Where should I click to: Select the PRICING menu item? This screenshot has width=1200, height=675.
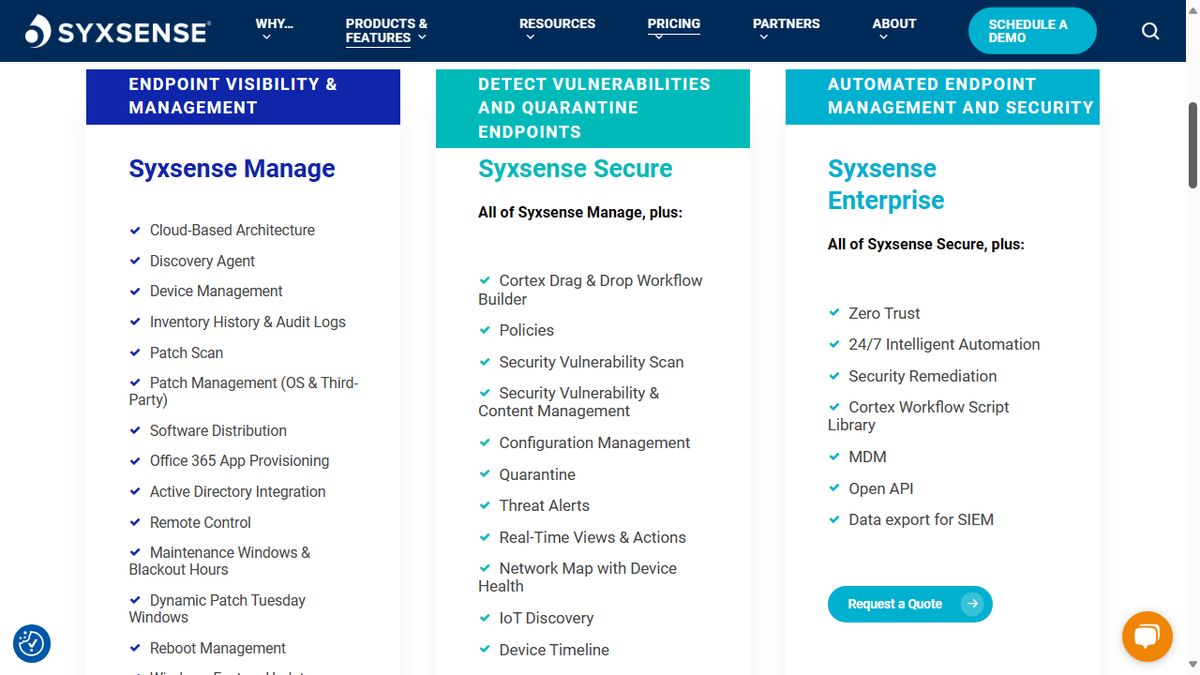coord(673,23)
